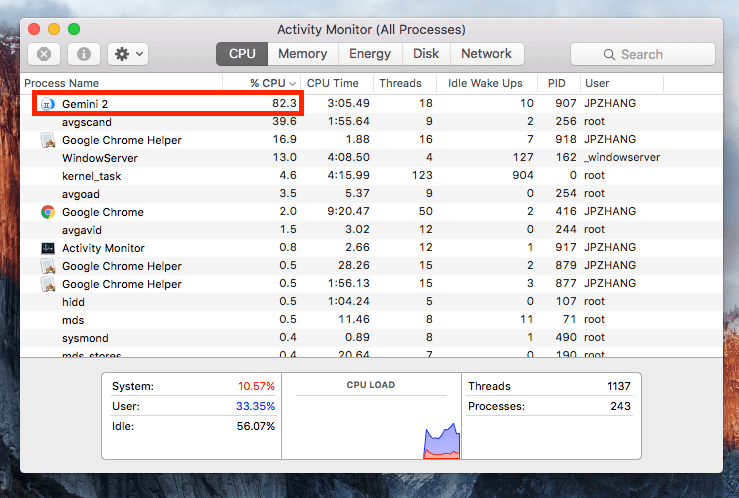Toggle sort order on % CPU column

point(262,83)
